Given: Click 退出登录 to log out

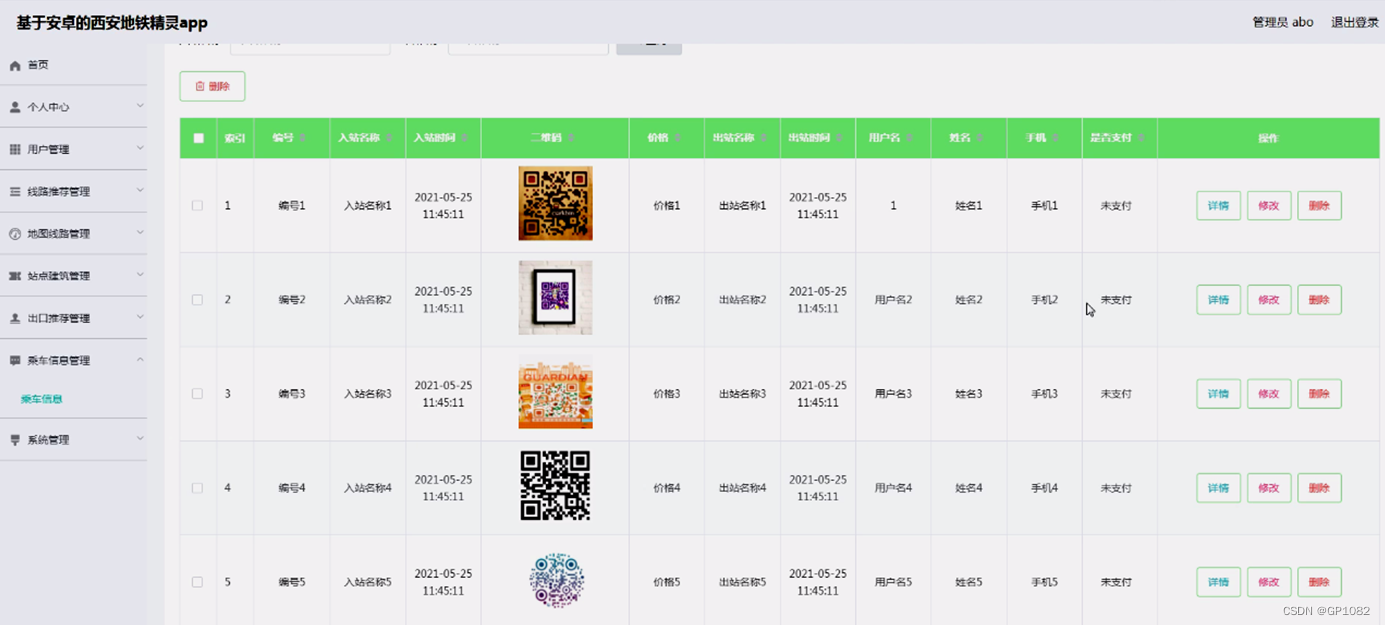Looking at the screenshot, I should [x=1354, y=22].
